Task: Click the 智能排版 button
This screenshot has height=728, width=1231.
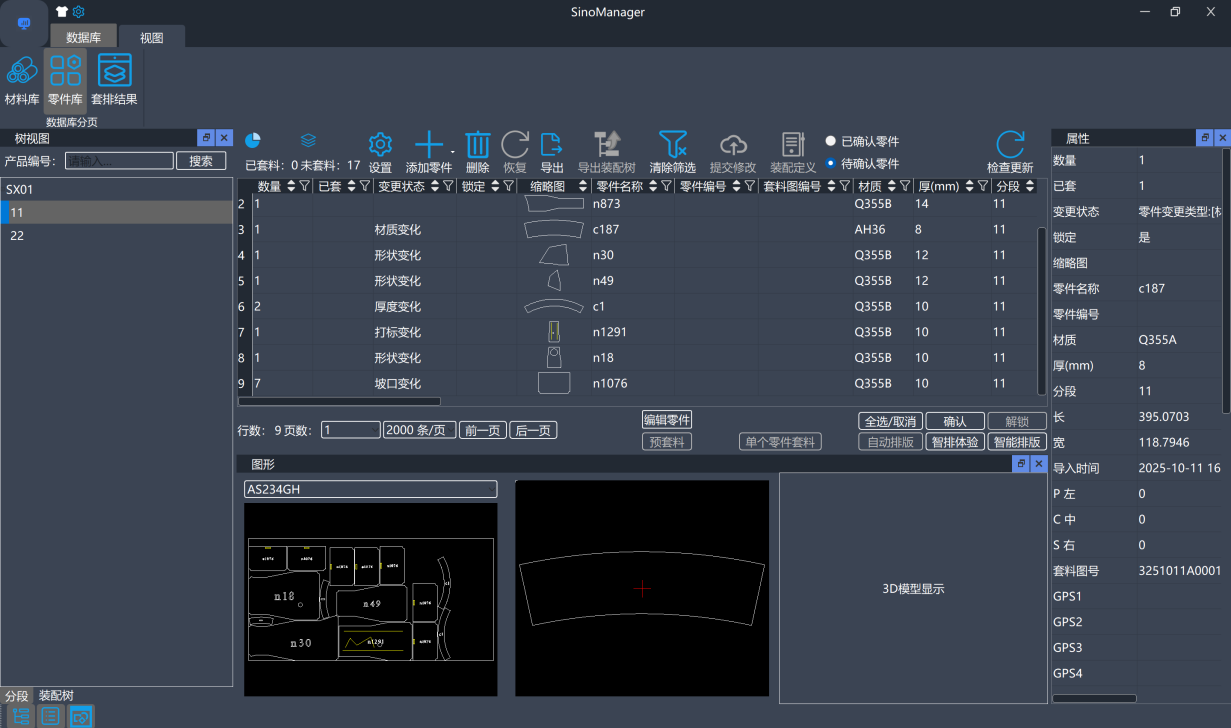Action: [1016, 442]
